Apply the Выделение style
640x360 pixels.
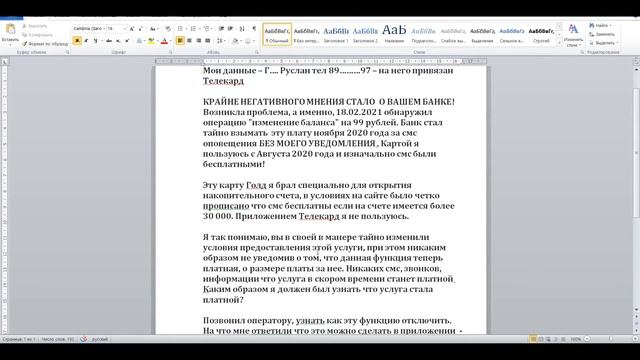[x=482, y=34]
